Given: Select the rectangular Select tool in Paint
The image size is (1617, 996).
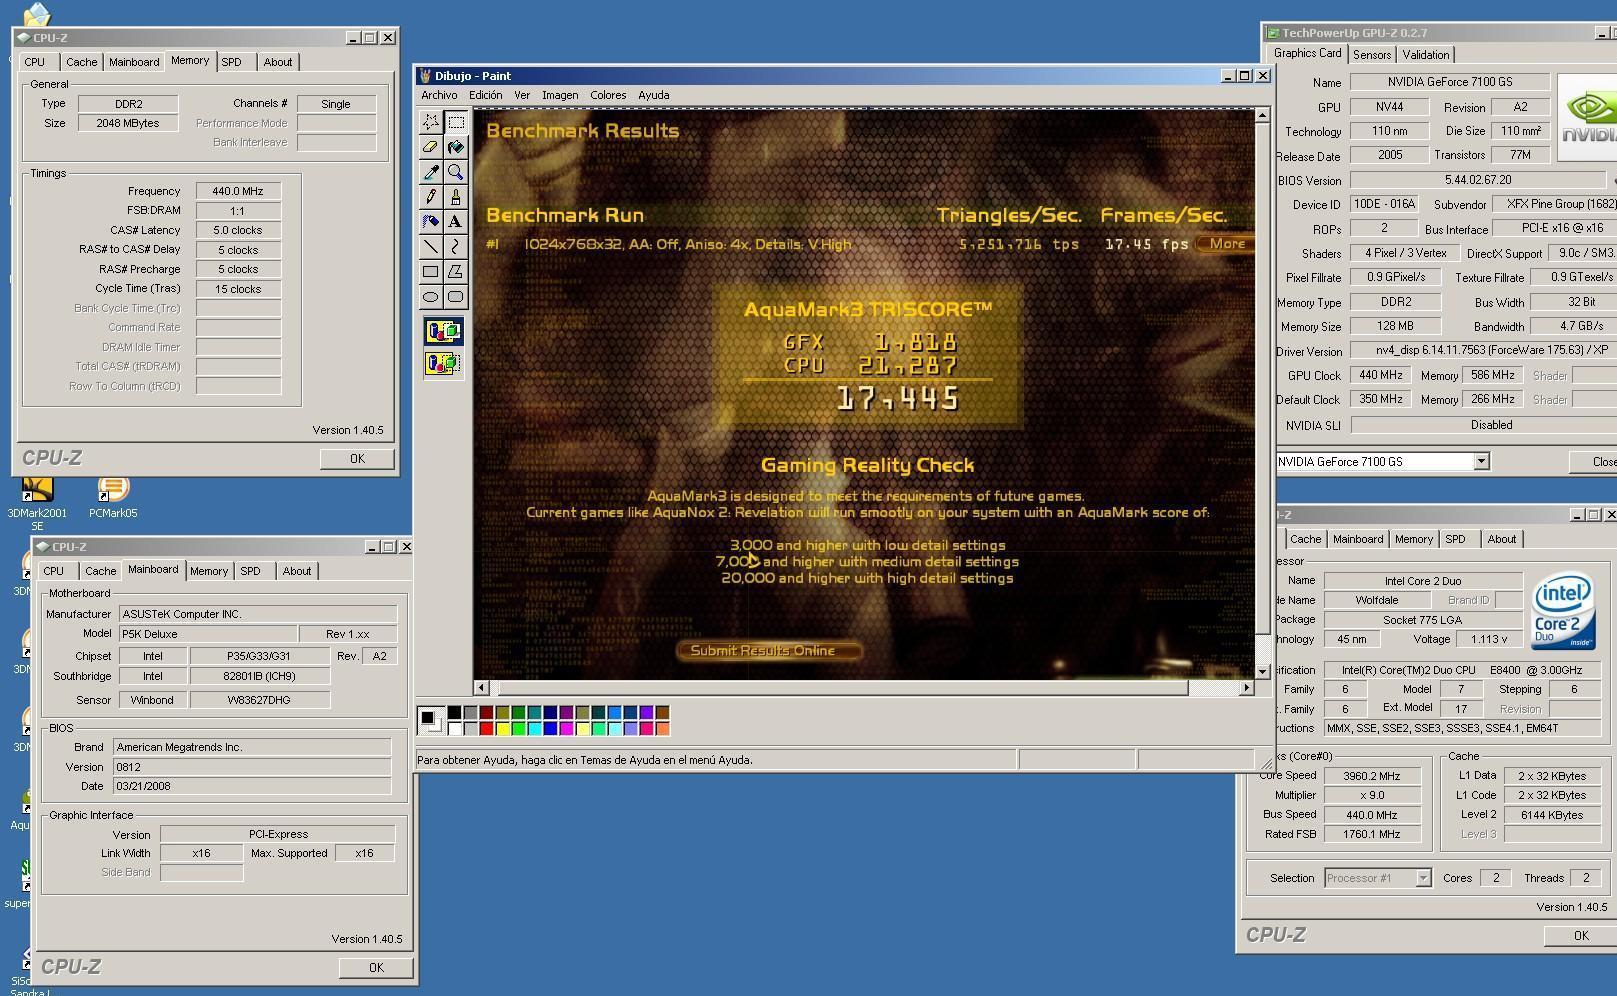Looking at the screenshot, I should (456, 122).
